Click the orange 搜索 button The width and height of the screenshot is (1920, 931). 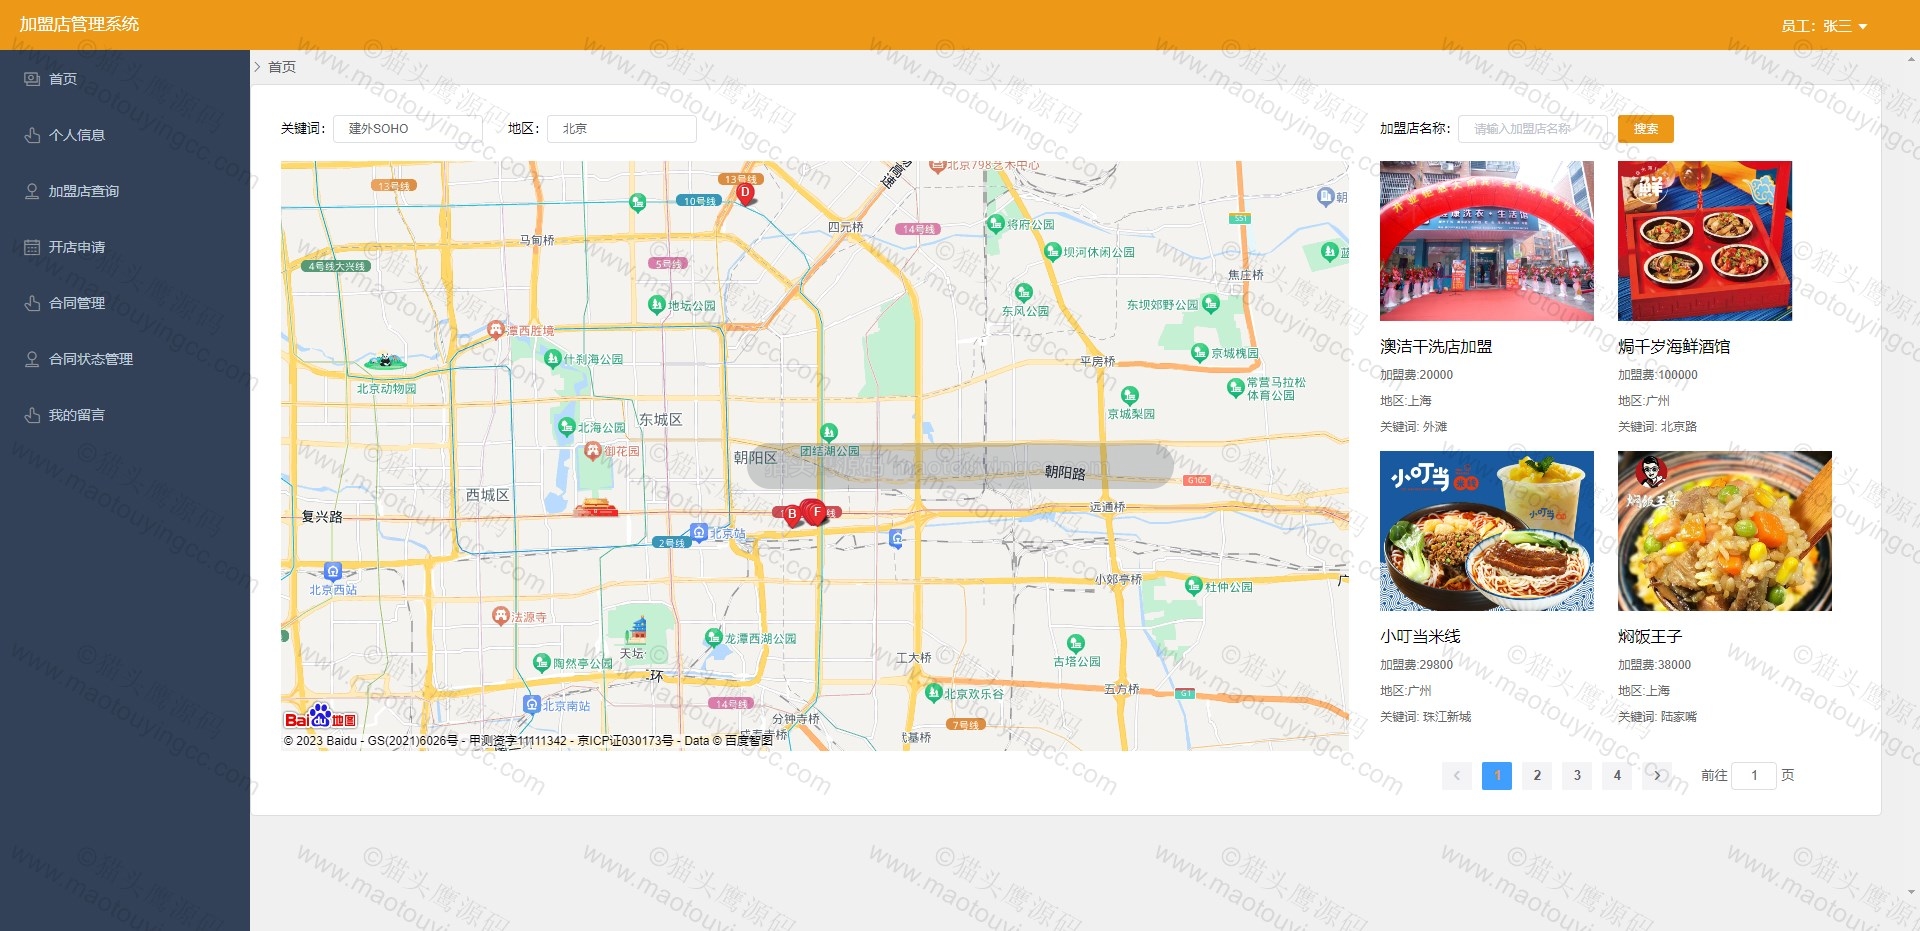[x=1646, y=129]
